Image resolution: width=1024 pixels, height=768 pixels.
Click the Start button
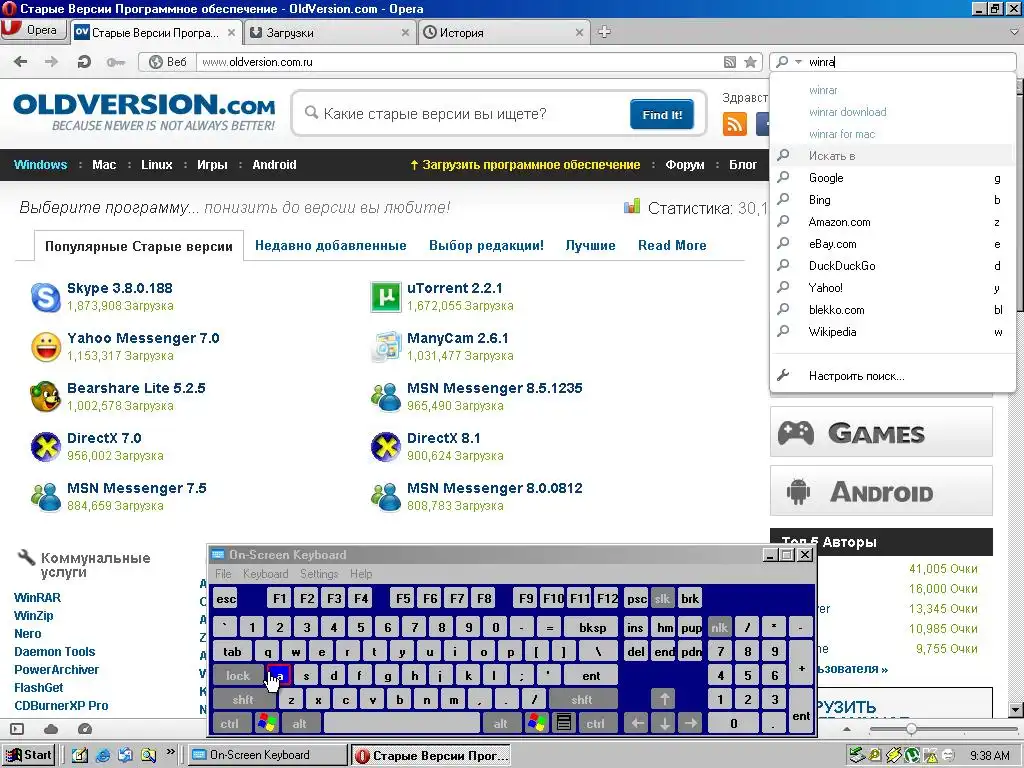[x=29, y=755]
